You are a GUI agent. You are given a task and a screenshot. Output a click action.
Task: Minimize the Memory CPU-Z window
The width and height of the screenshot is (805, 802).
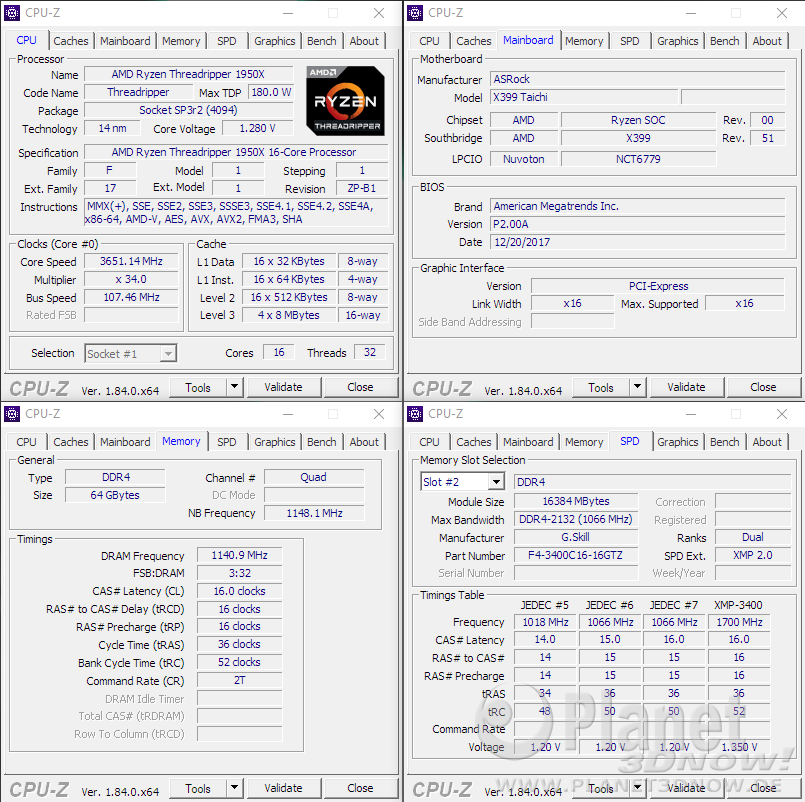[x=288, y=414]
